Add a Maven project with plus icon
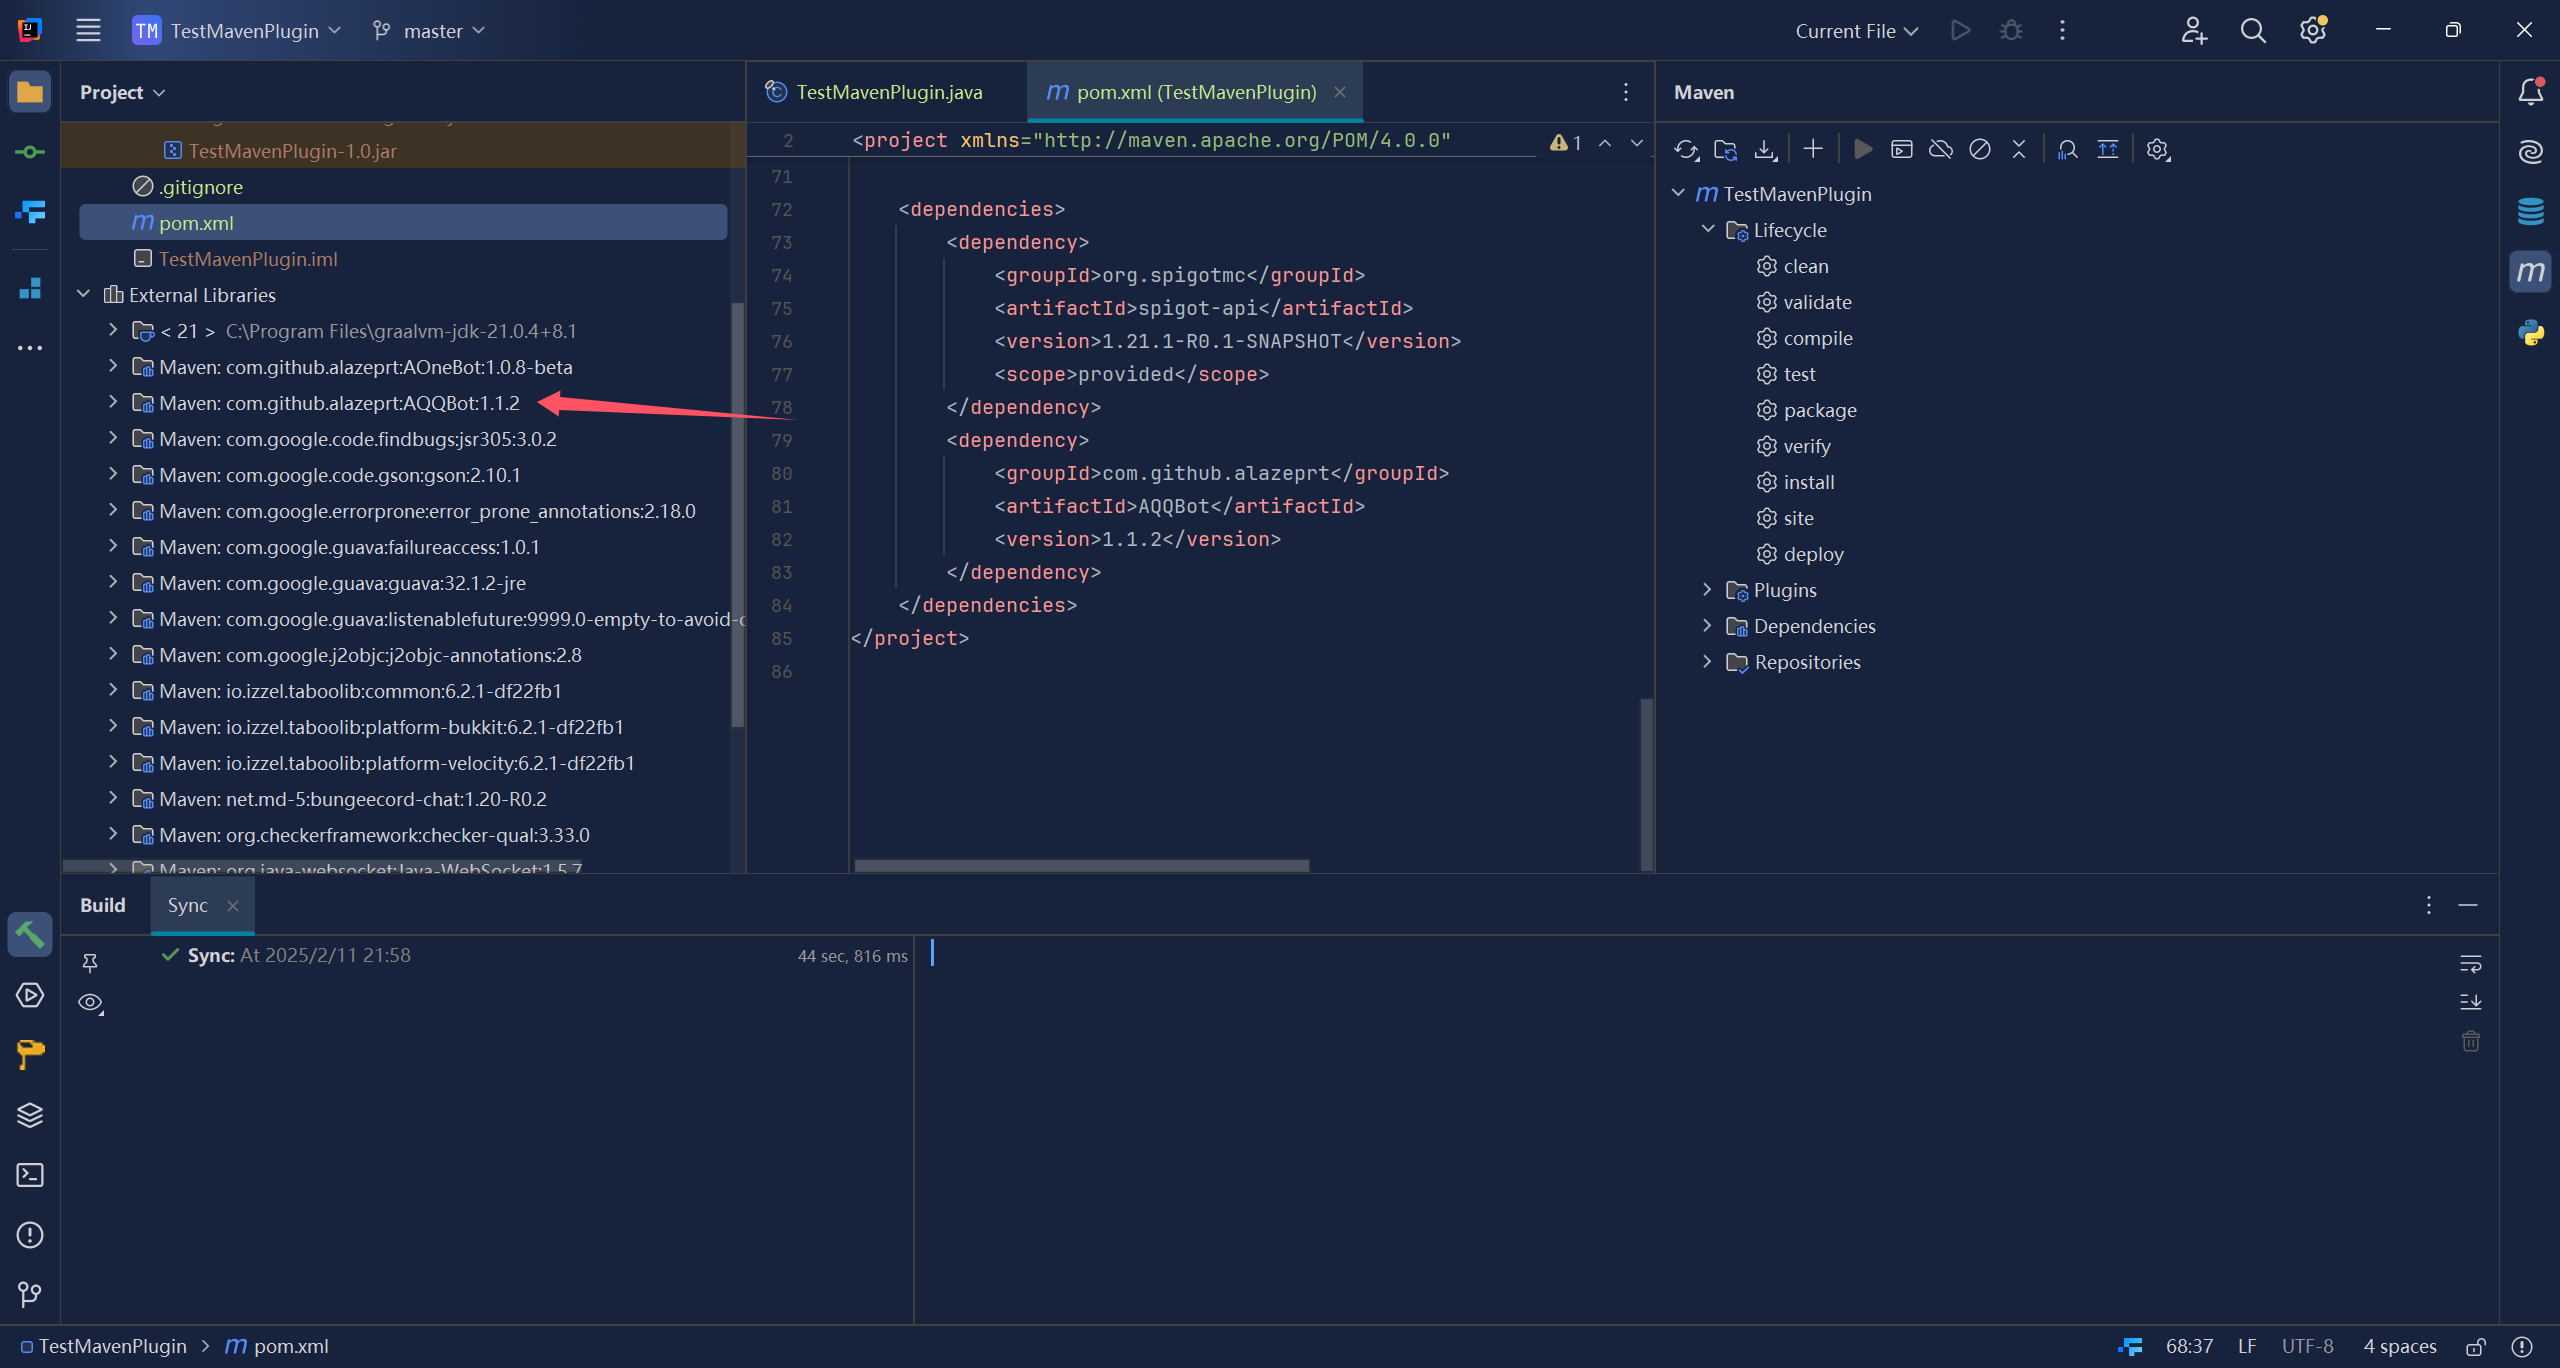The height and width of the screenshot is (1368, 2560). (1813, 150)
